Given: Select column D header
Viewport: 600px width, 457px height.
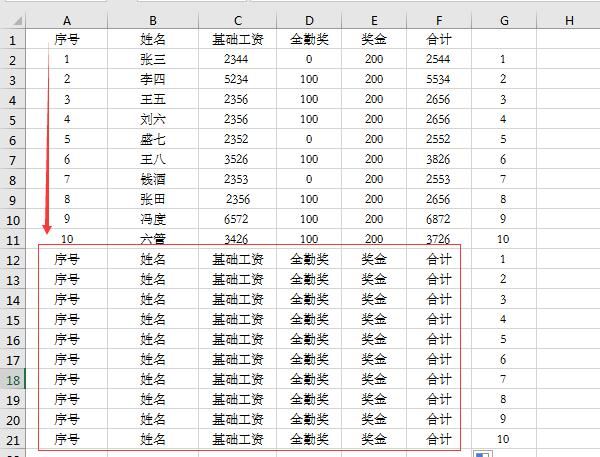Looking at the screenshot, I should pos(309,21).
